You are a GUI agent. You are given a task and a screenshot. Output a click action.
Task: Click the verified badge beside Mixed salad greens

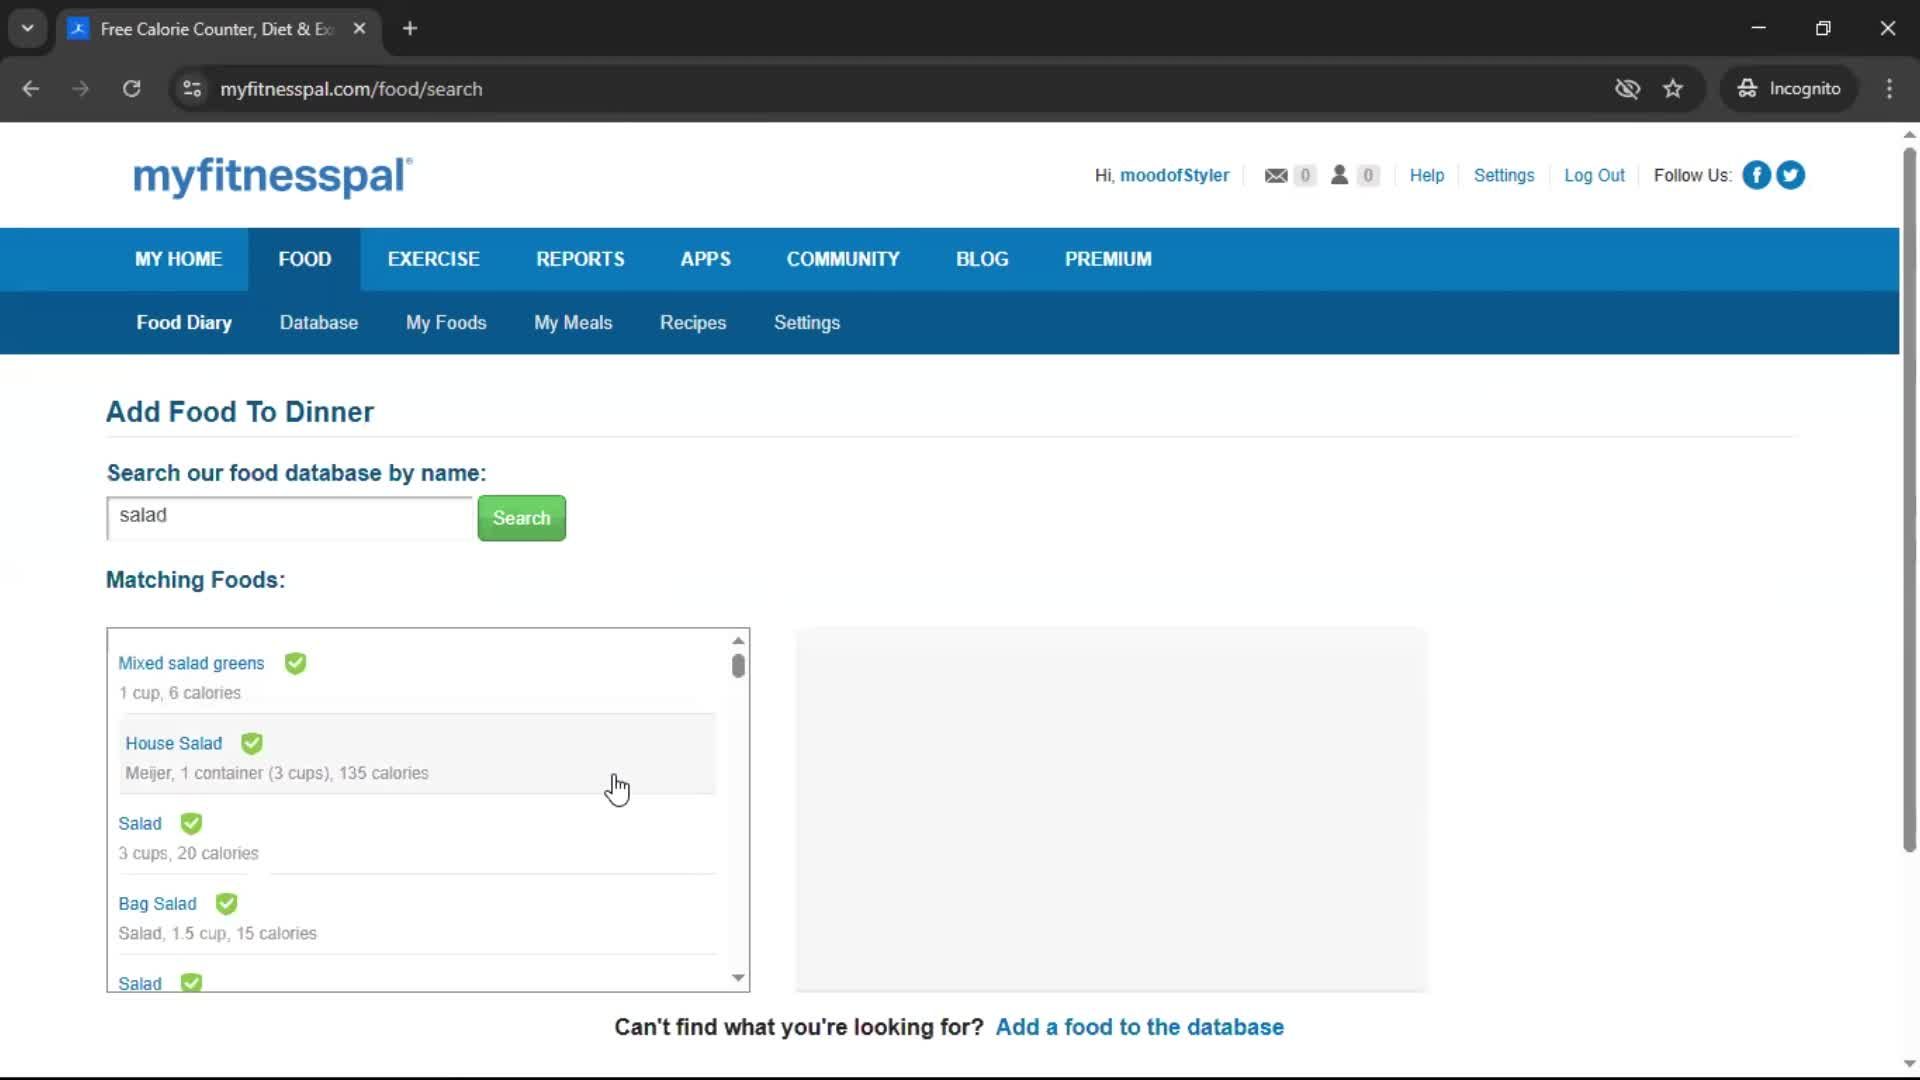point(295,663)
